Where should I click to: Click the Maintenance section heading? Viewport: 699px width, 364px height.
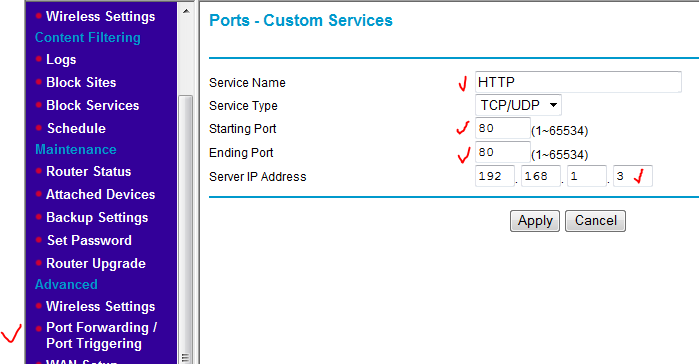click(76, 150)
